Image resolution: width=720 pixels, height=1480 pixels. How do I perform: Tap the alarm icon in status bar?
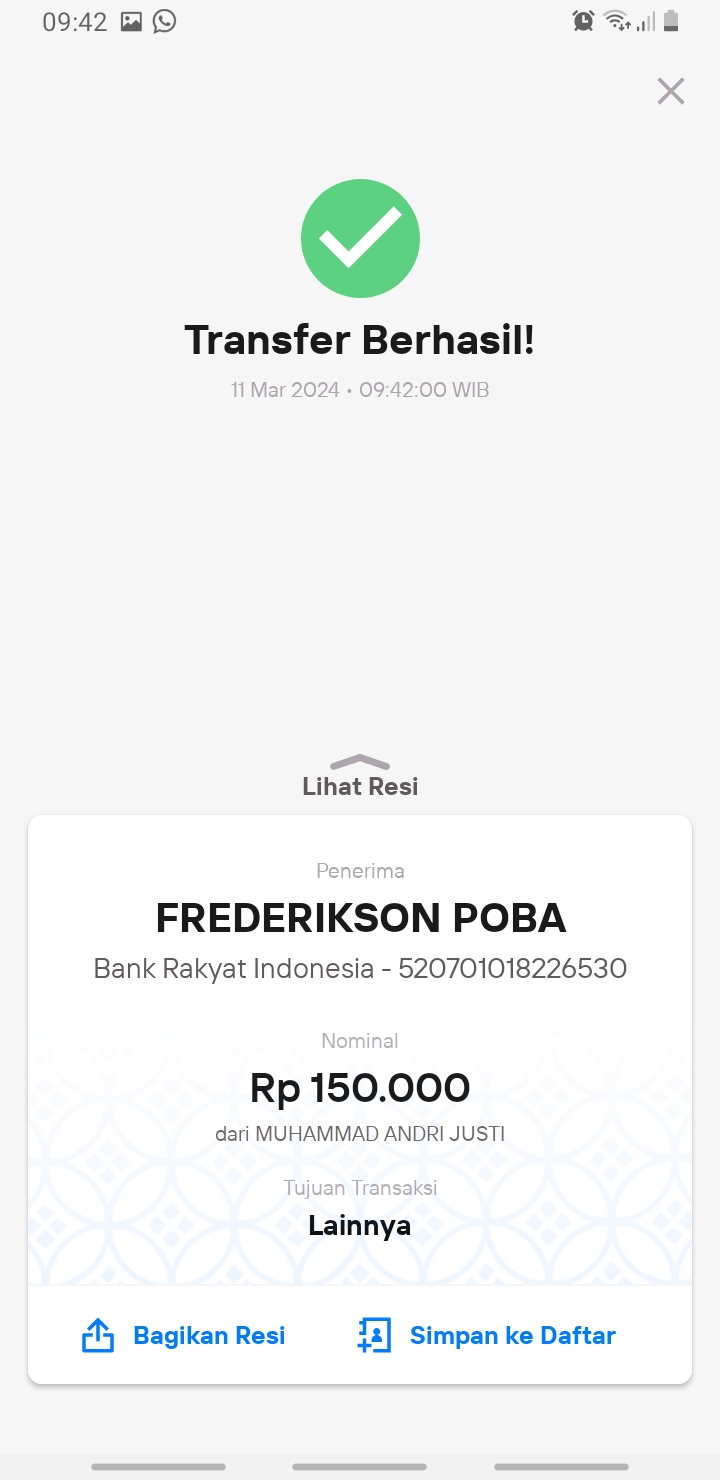point(583,20)
